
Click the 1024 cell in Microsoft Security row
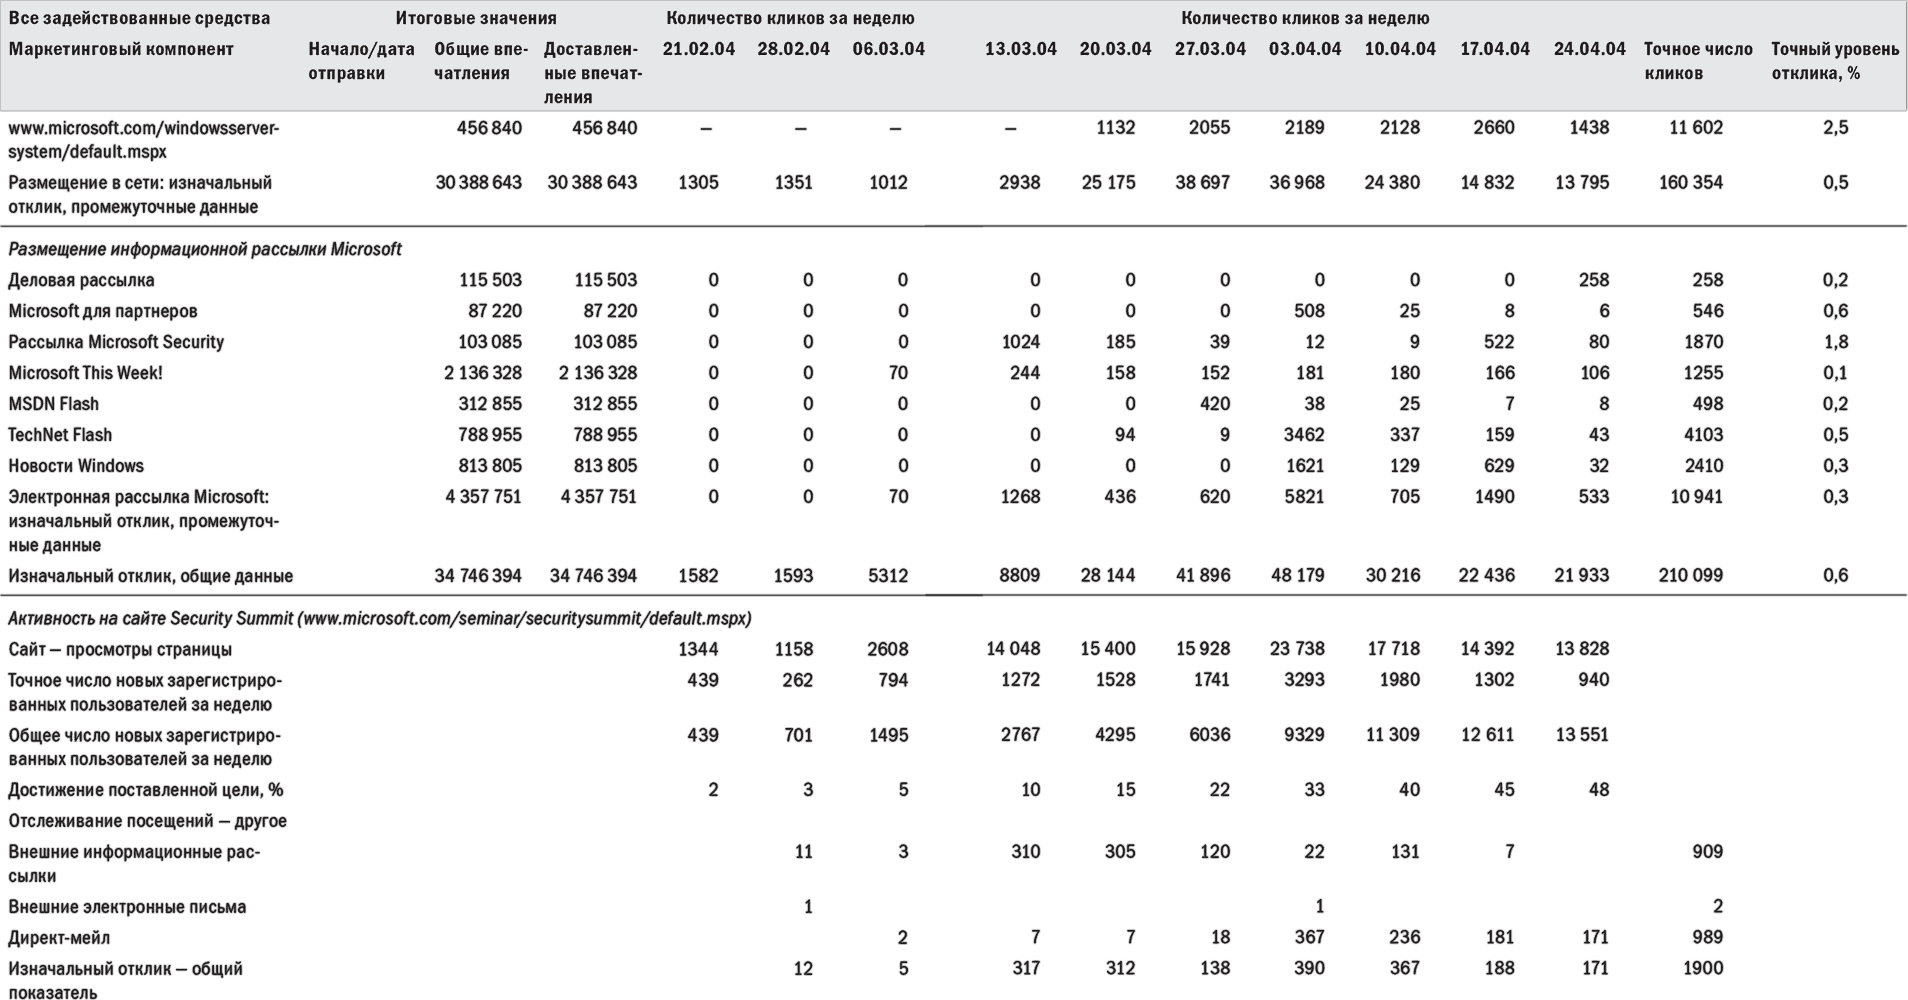(1020, 342)
